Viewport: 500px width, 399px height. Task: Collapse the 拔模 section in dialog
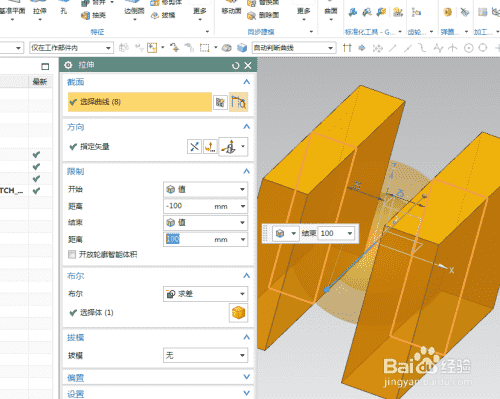click(246, 337)
